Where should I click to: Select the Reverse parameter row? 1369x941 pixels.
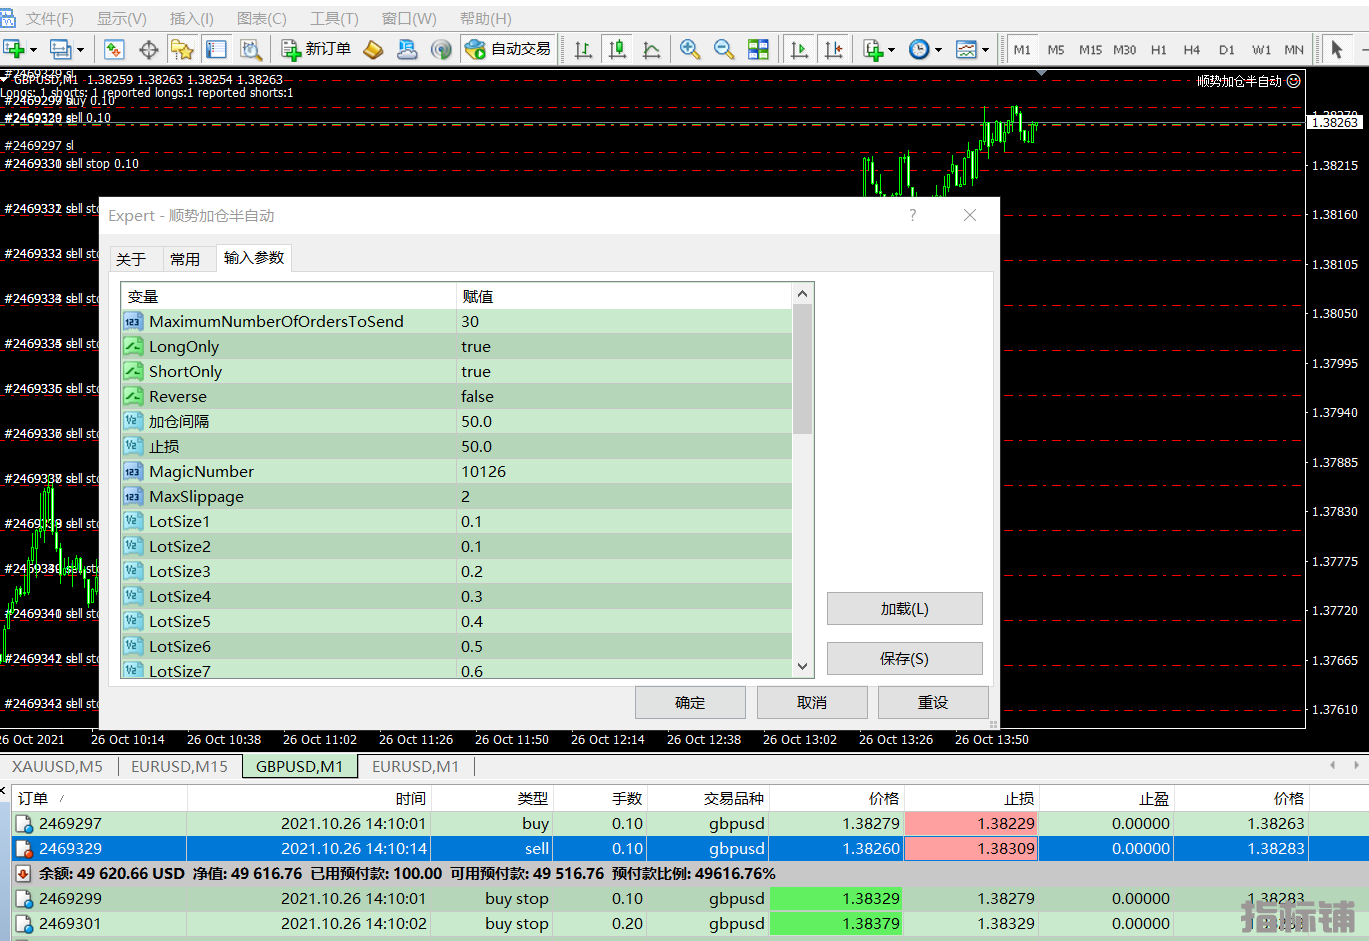pyautogui.click(x=457, y=396)
